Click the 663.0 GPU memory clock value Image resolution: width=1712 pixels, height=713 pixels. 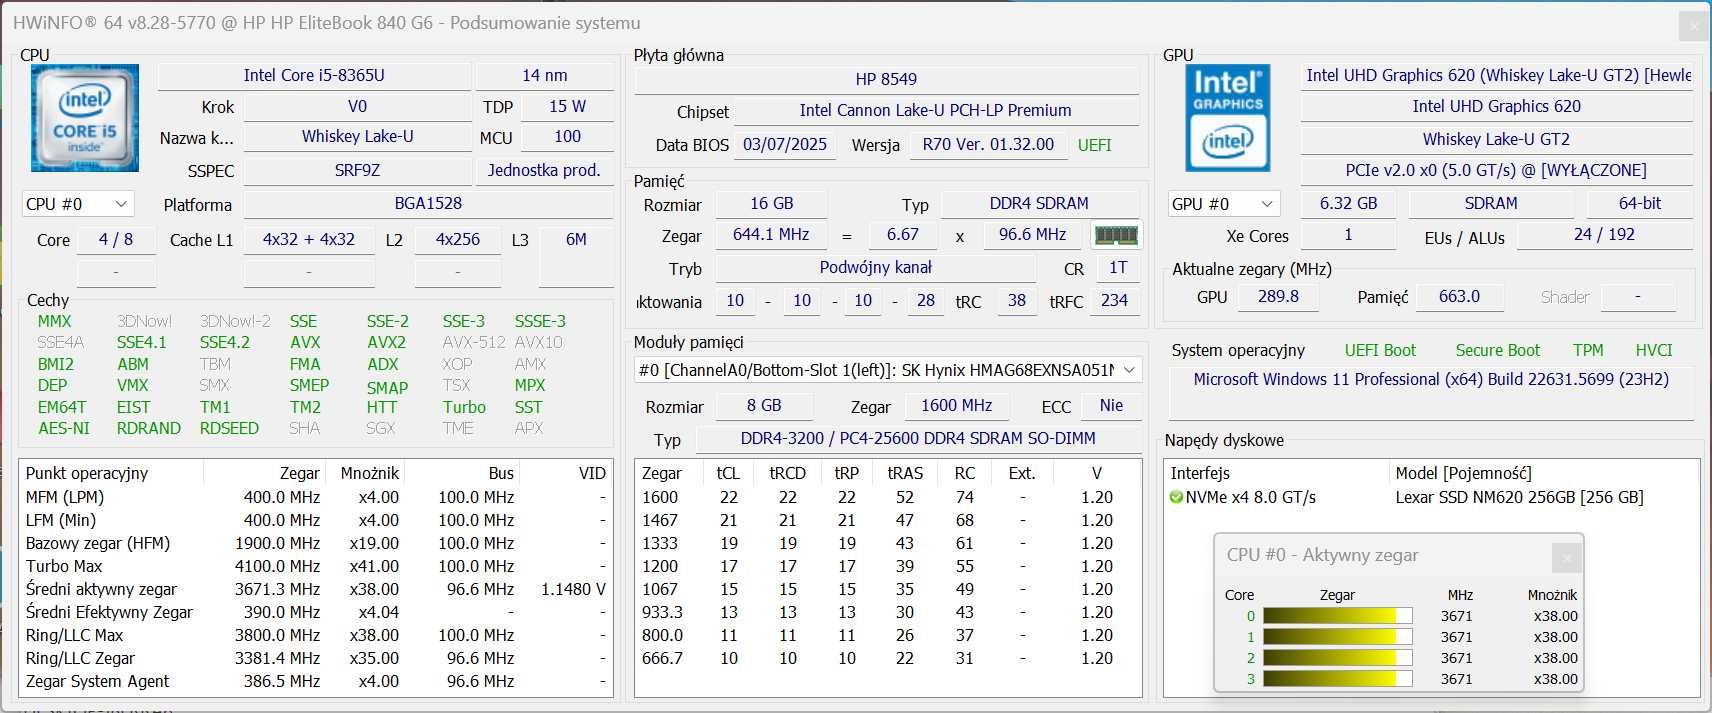[x=1459, y=297]
